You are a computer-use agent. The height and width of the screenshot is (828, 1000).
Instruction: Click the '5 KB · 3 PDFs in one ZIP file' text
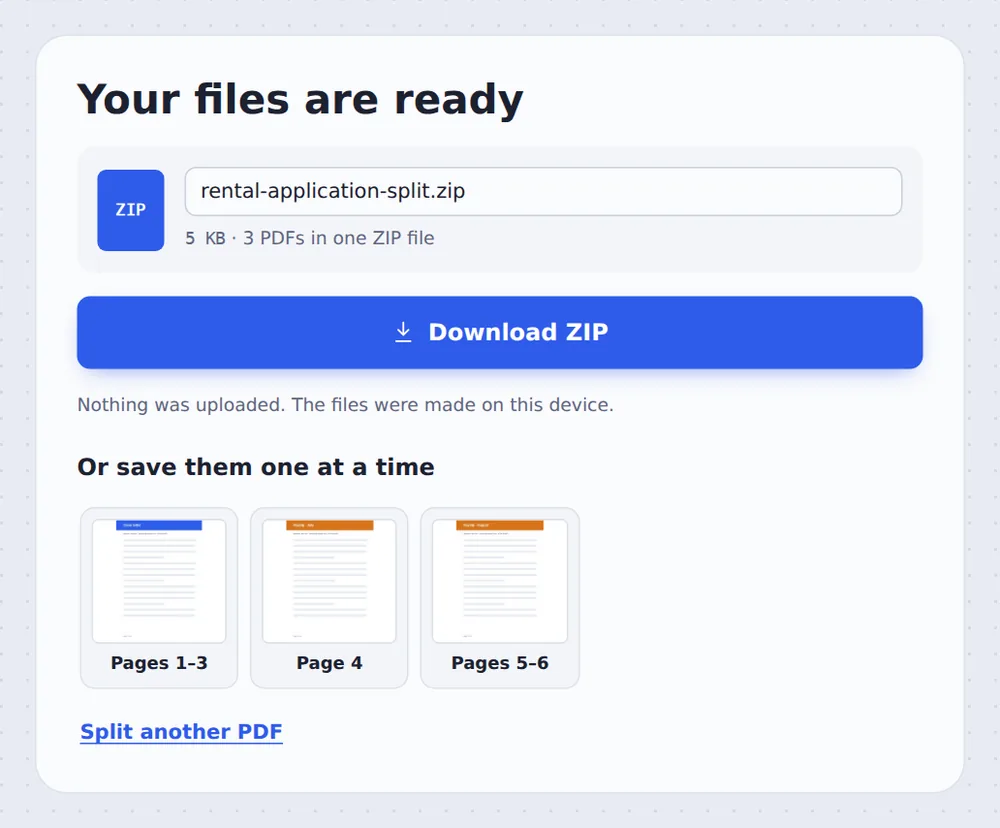[309, 238]
